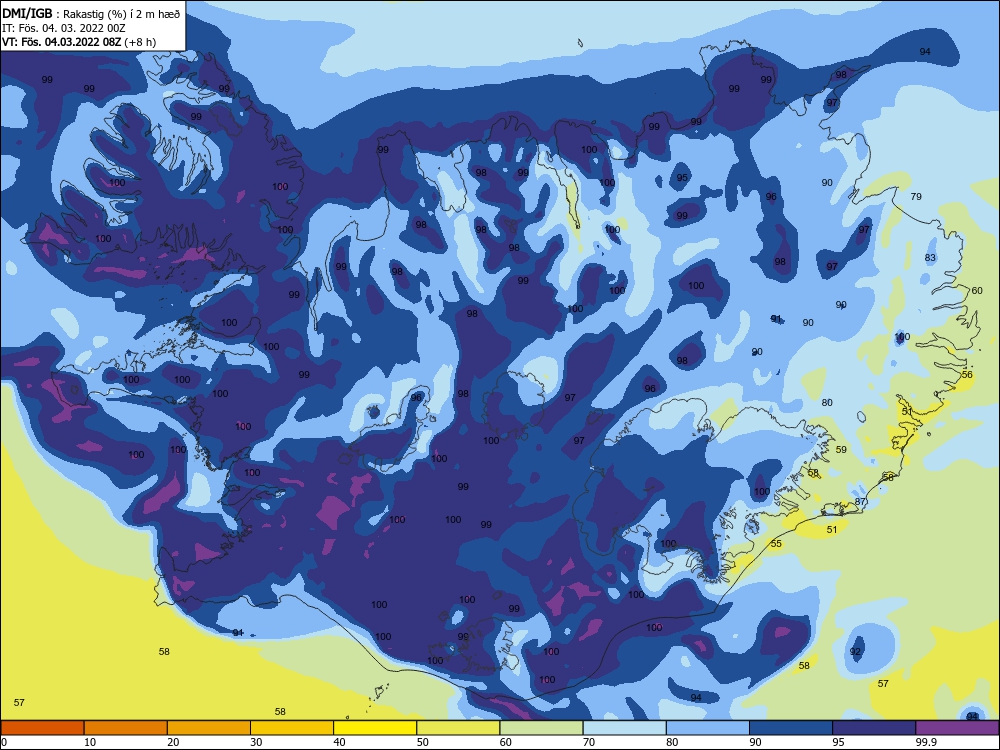This screenshot has height=750, width=1000.
Task: Click the orange 10–20 legend swatch
Action: [x=126, y=728]
